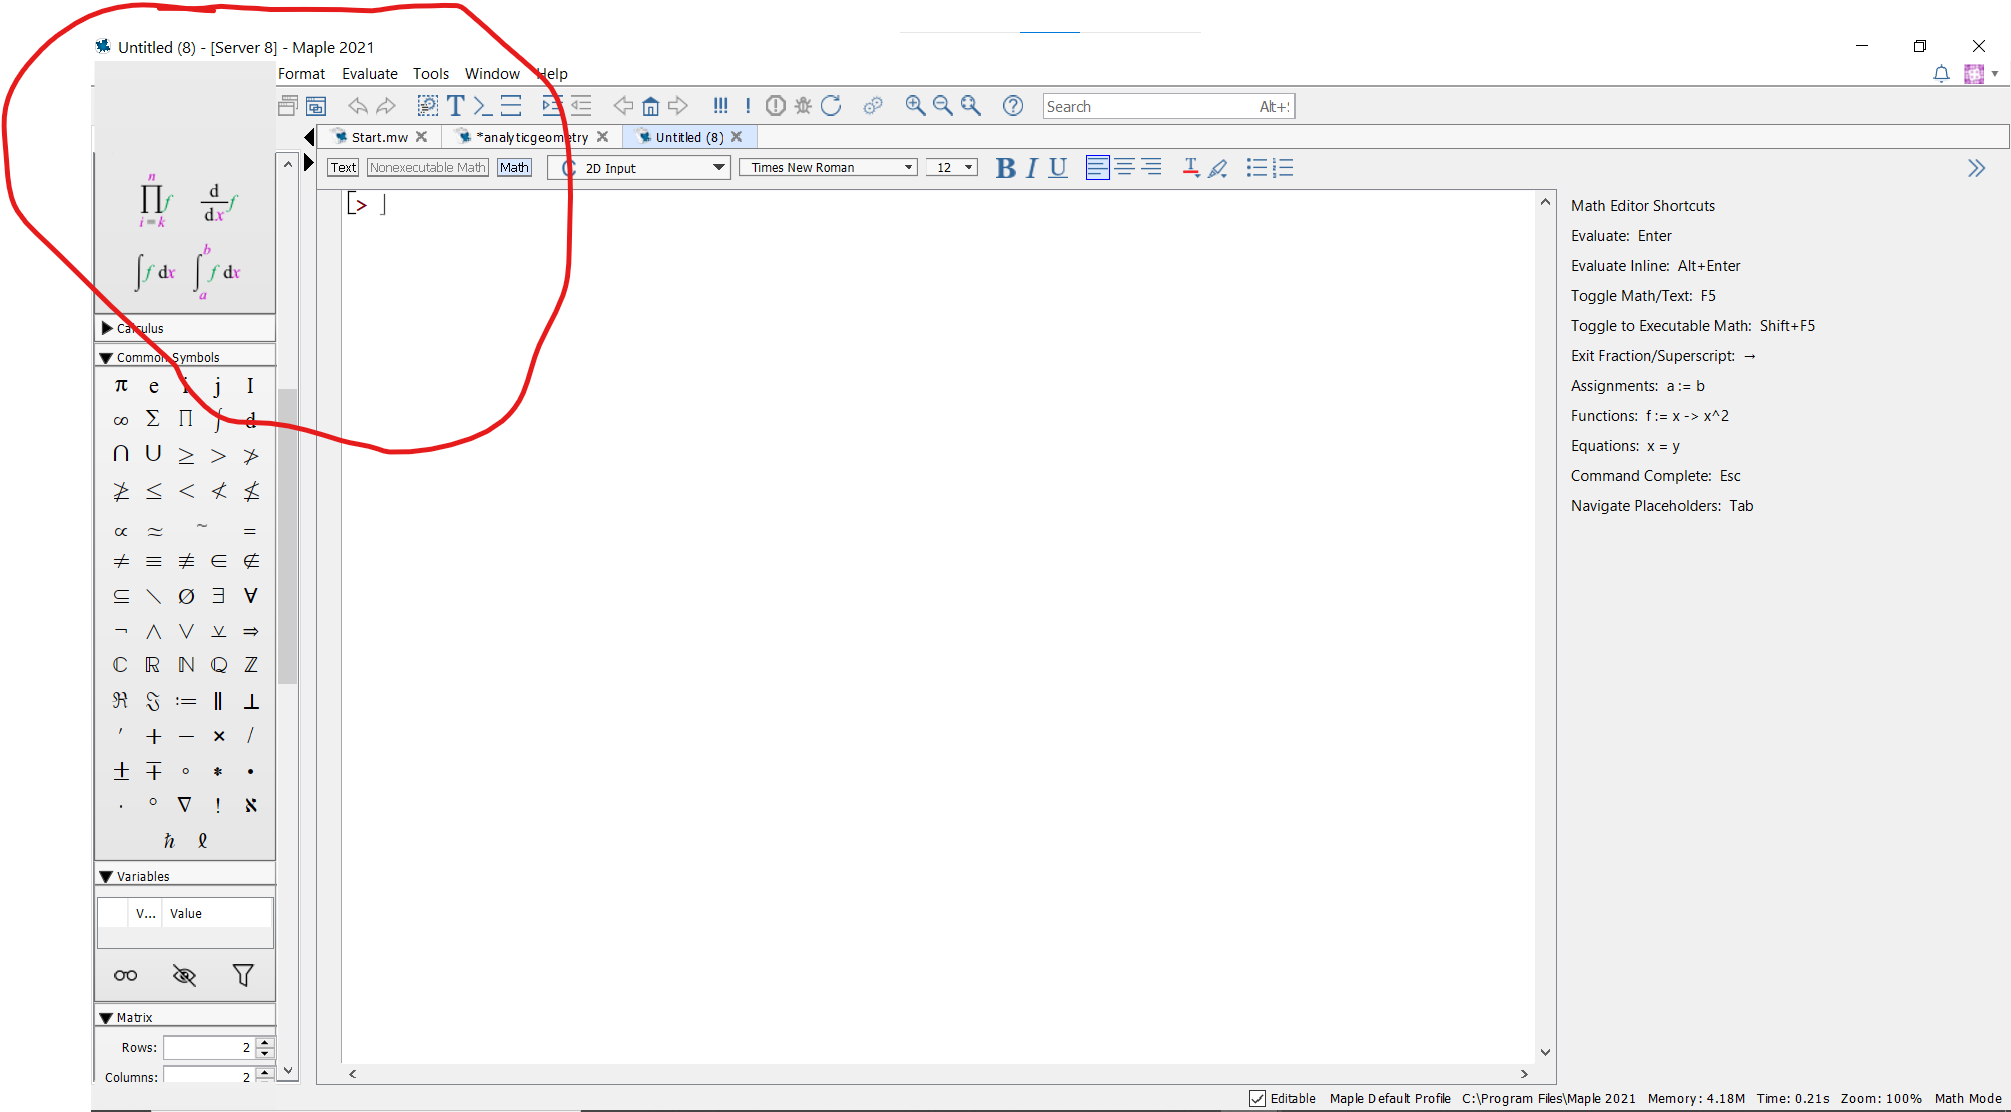Image resolution: width=2011 pixels, height=1112 pixels.
Task: Click the Nonexecutable Math button
Action: tap(427, 167)
